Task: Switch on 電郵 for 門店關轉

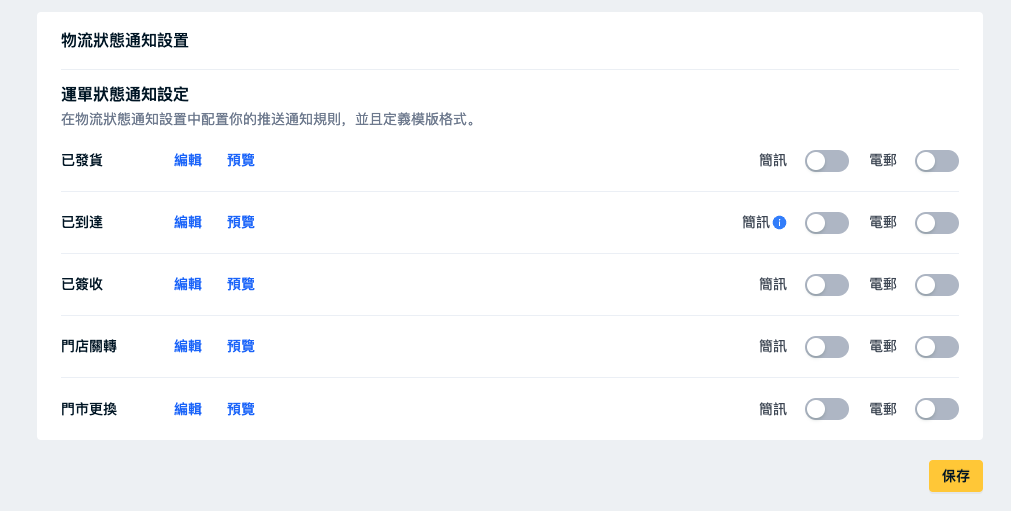Action: click(x=937, y=347)
